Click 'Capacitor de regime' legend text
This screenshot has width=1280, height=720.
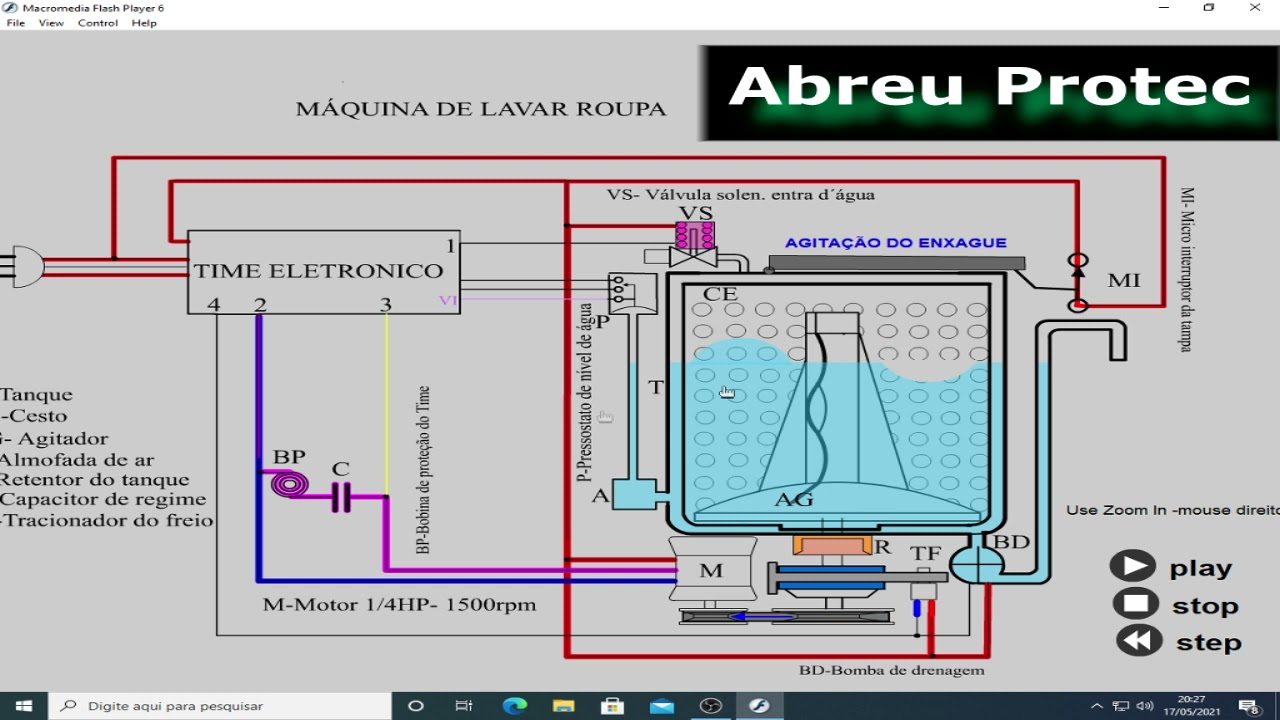tap(102, 500)
